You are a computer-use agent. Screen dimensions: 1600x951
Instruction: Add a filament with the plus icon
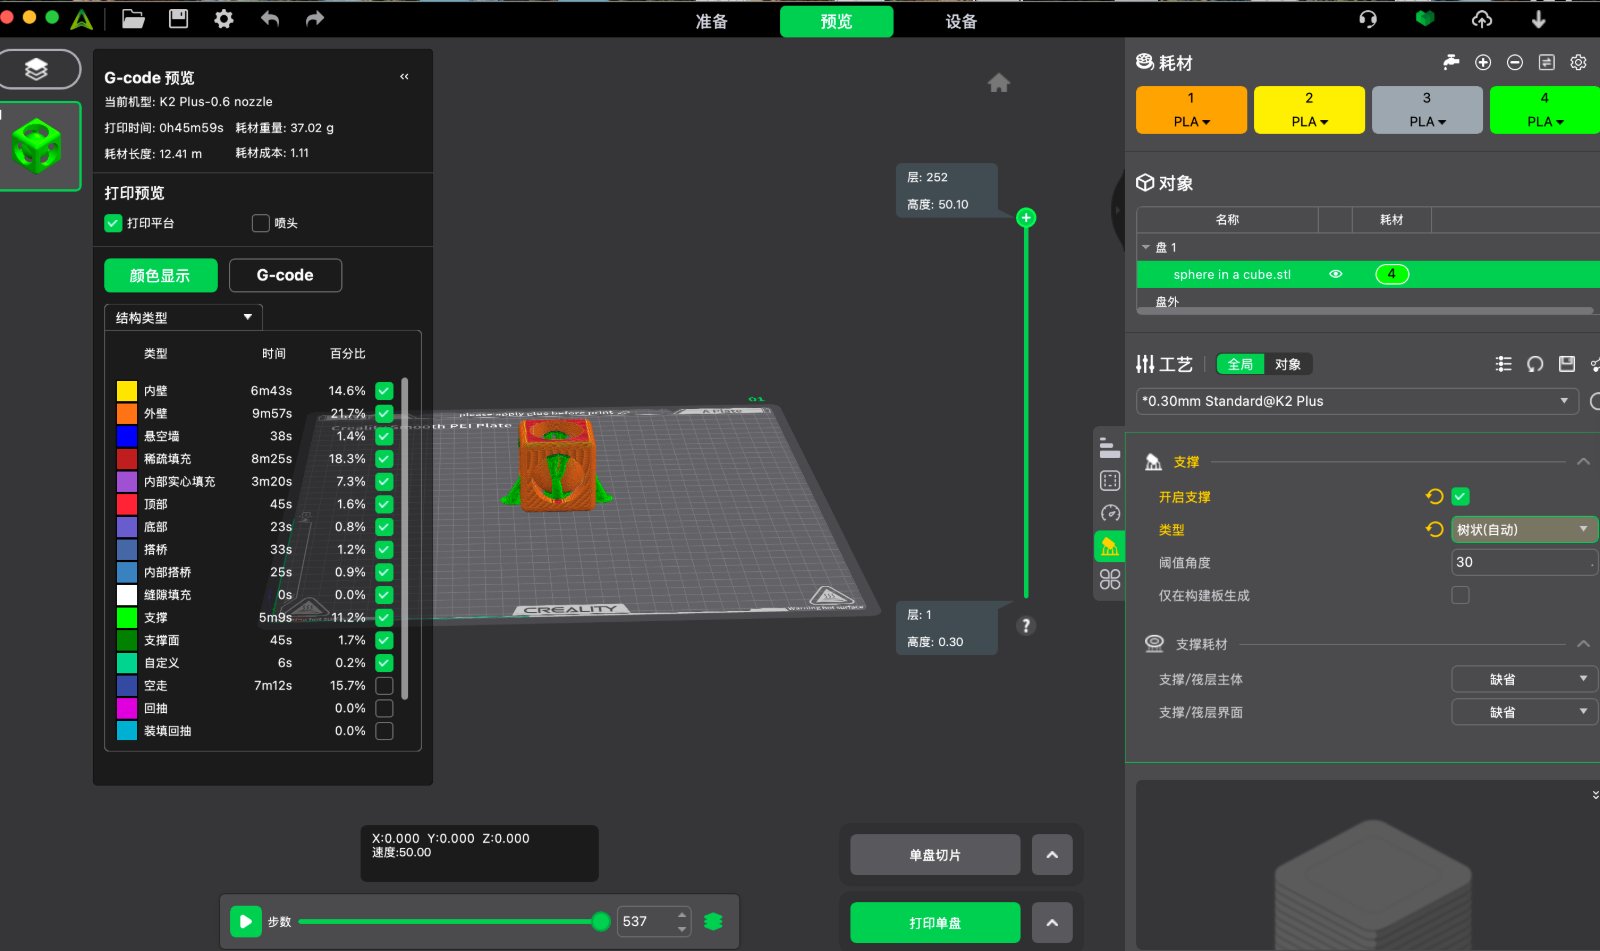(1483, 63)
